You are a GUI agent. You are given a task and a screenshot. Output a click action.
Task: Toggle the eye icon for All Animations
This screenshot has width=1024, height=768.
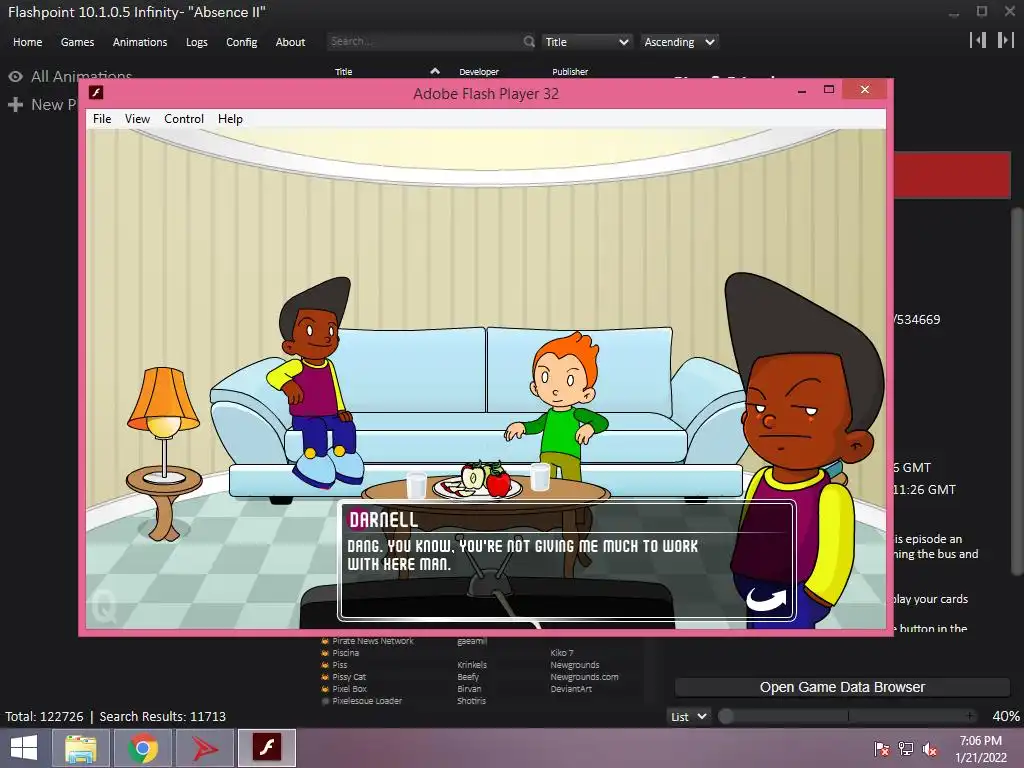[x=16, y=76]
